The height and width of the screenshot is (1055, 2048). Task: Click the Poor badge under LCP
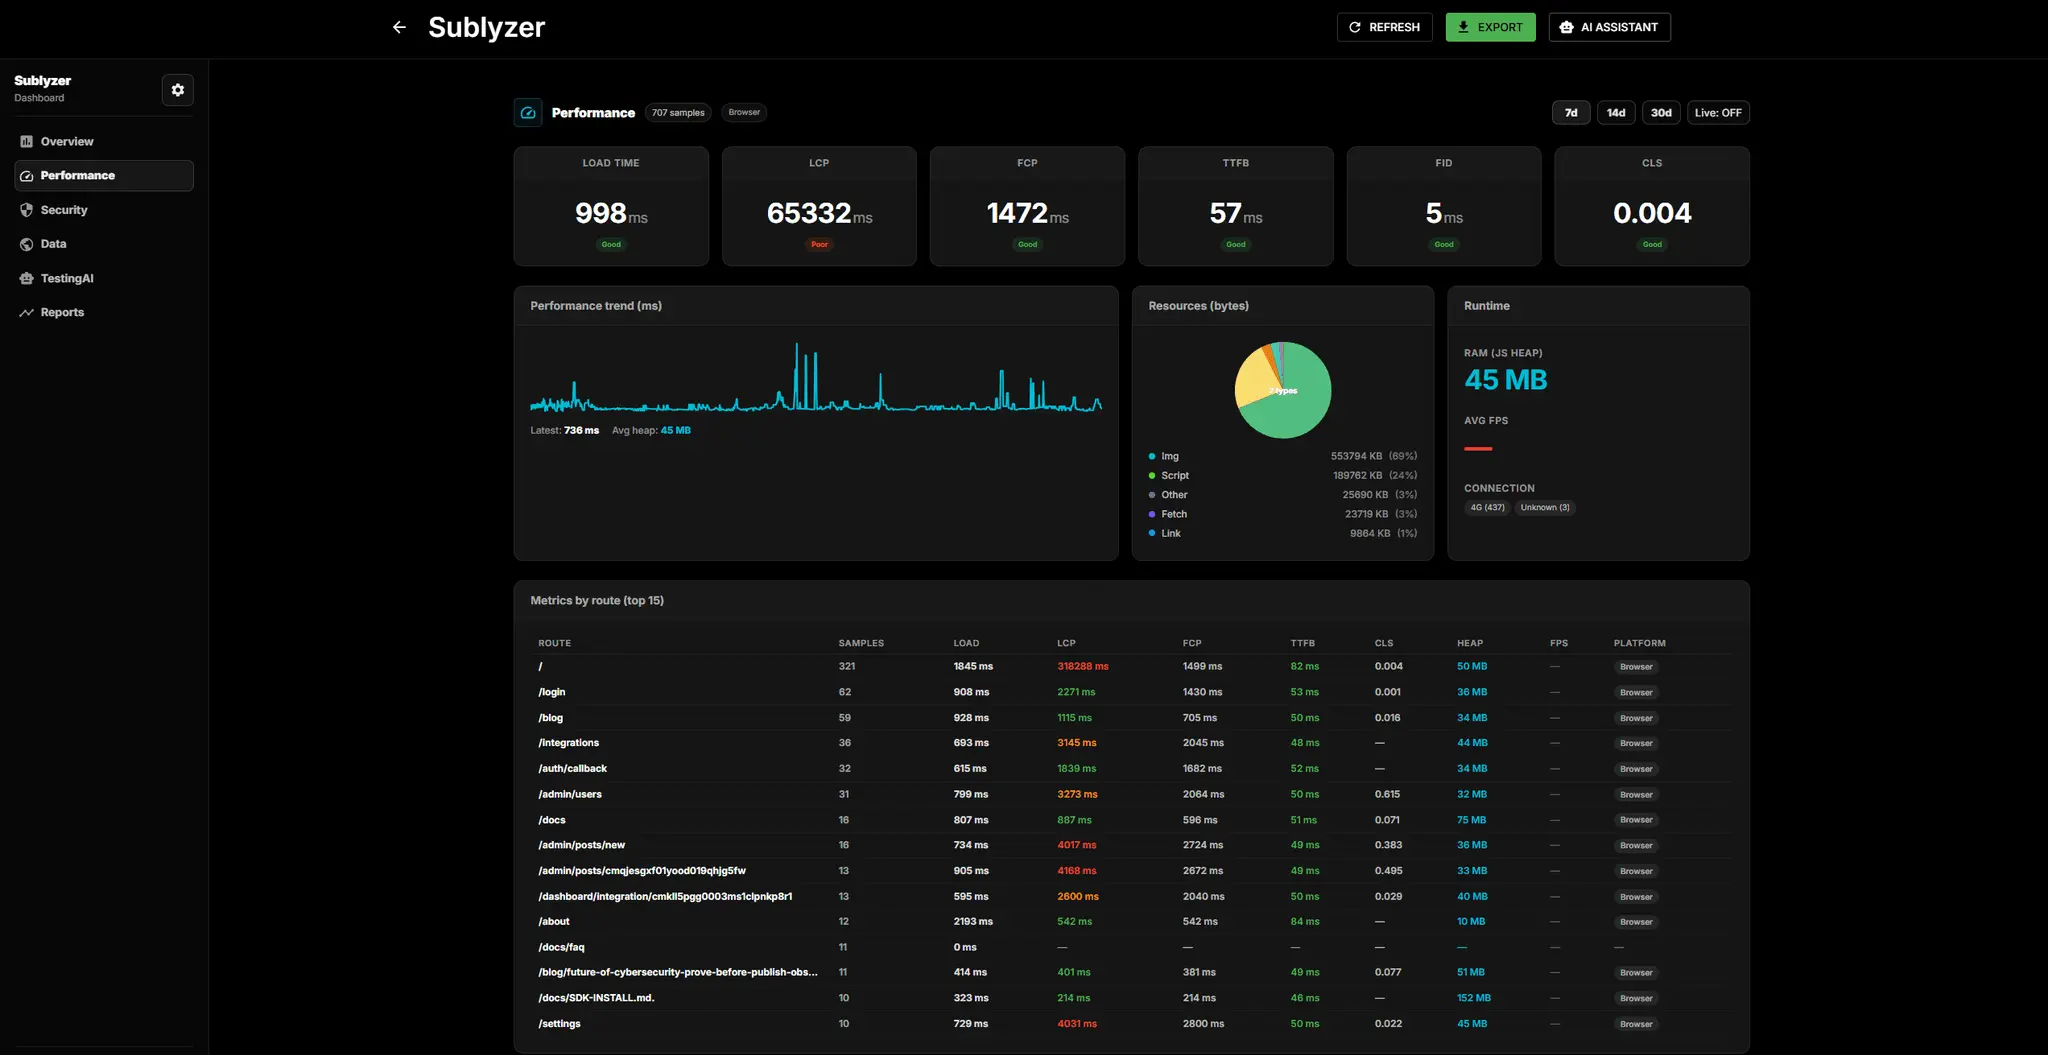click(819, 244)
